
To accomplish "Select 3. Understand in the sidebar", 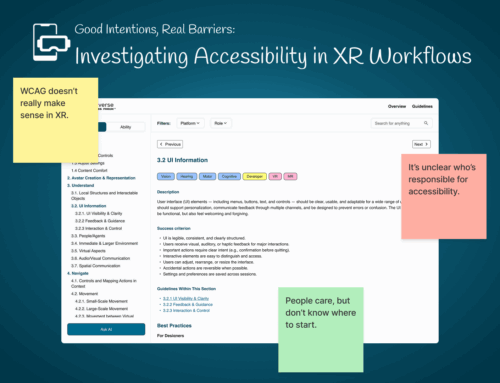I will (81, 185).
